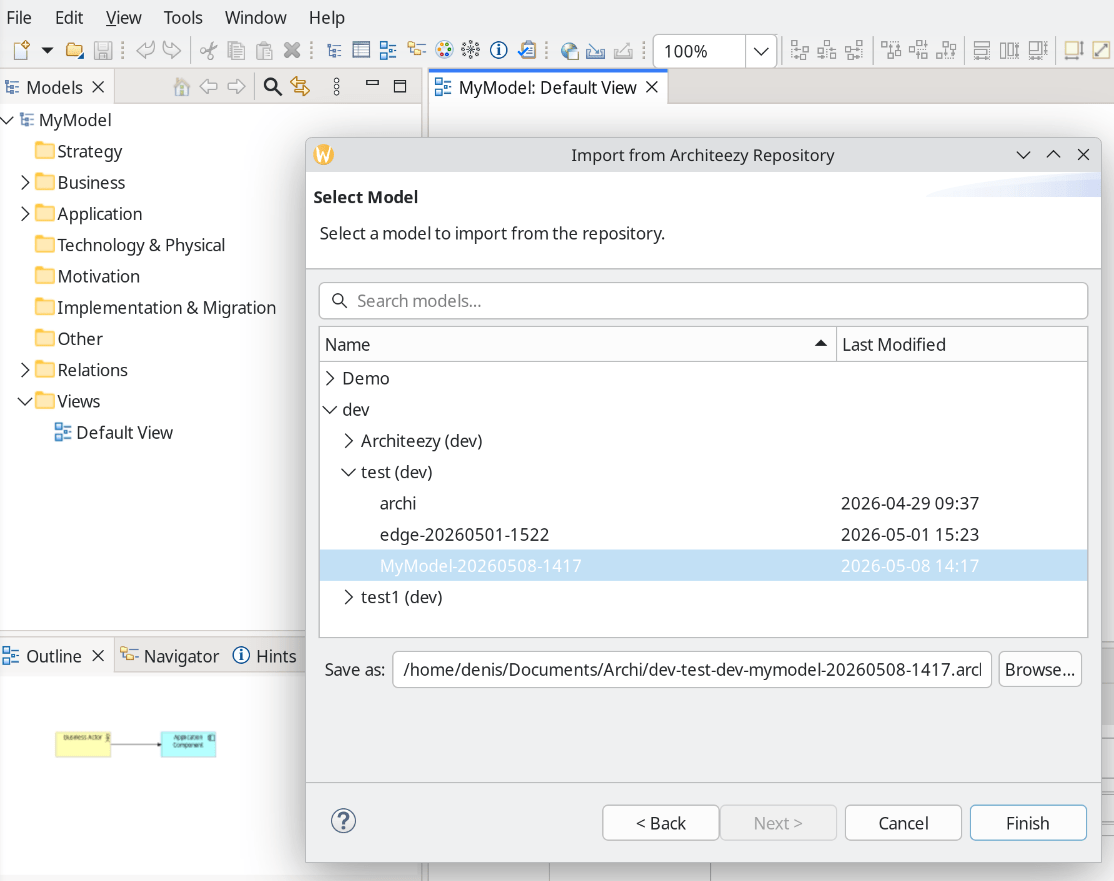This screenshot has width=1114, height=881.
Task: Click the Cut scissors icon
Action: [x=208, y=50]
